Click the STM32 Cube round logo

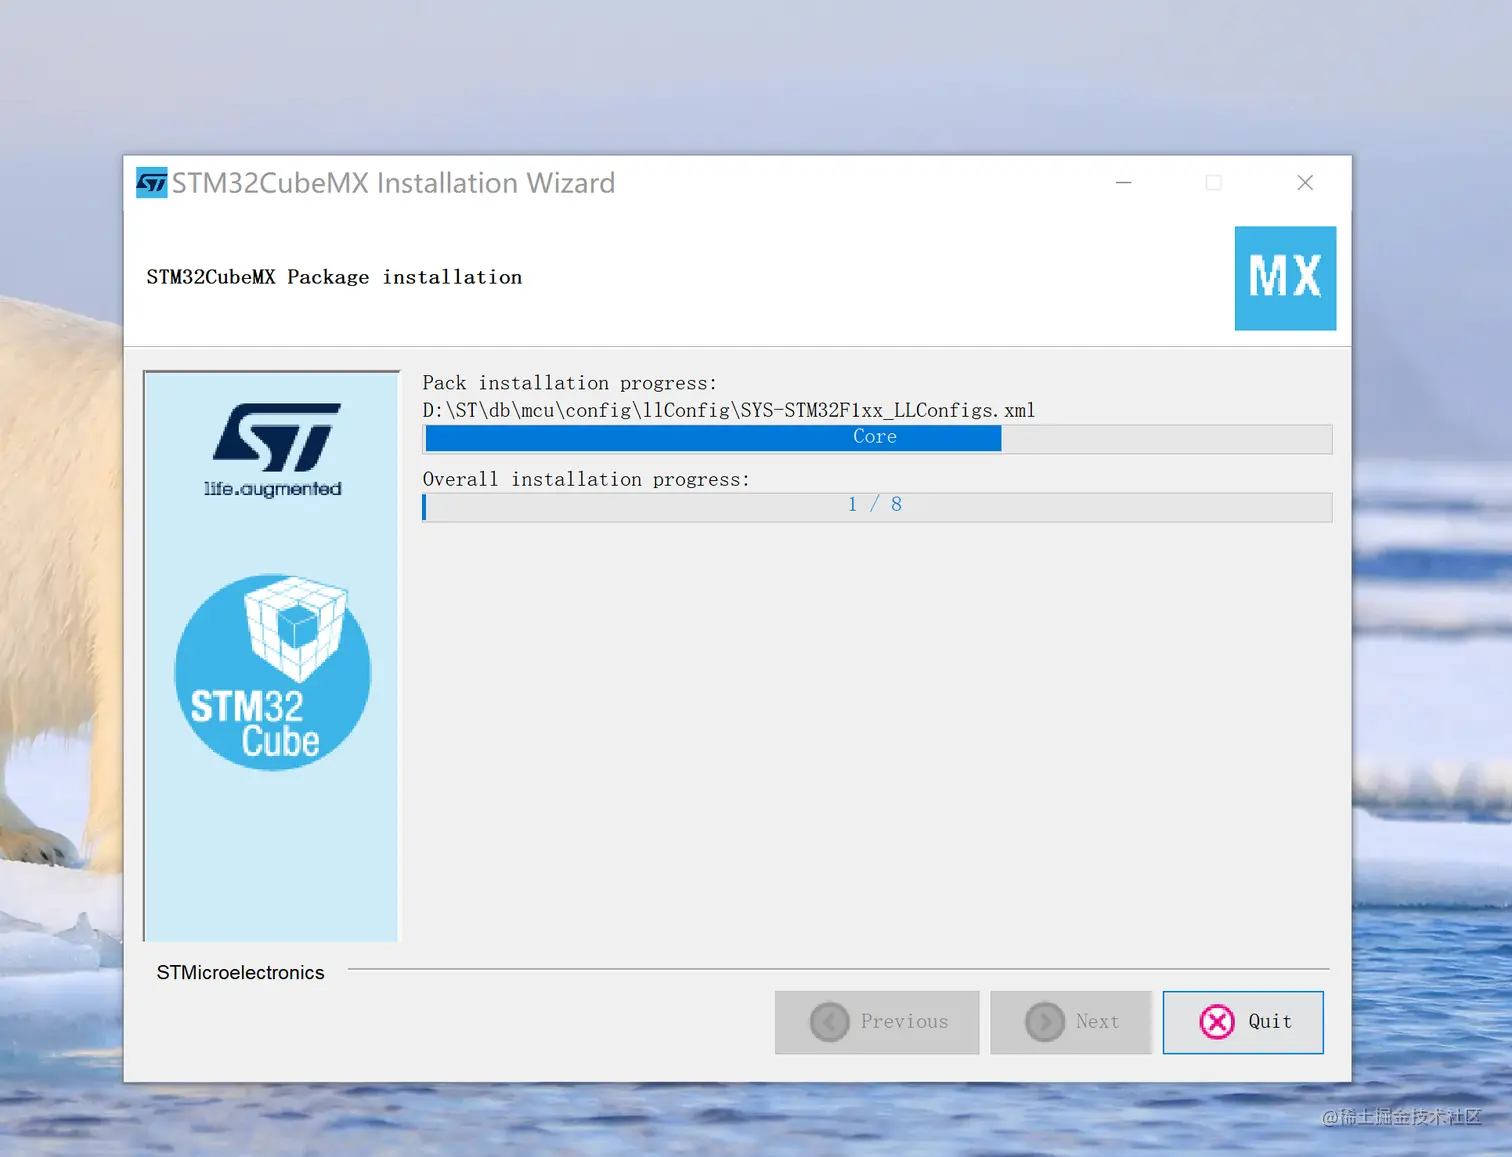point(272,672)
